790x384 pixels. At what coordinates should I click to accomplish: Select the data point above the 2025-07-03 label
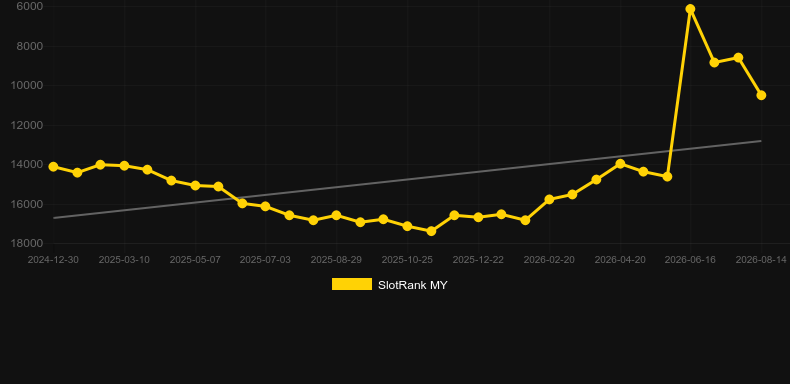click(266, 207)
